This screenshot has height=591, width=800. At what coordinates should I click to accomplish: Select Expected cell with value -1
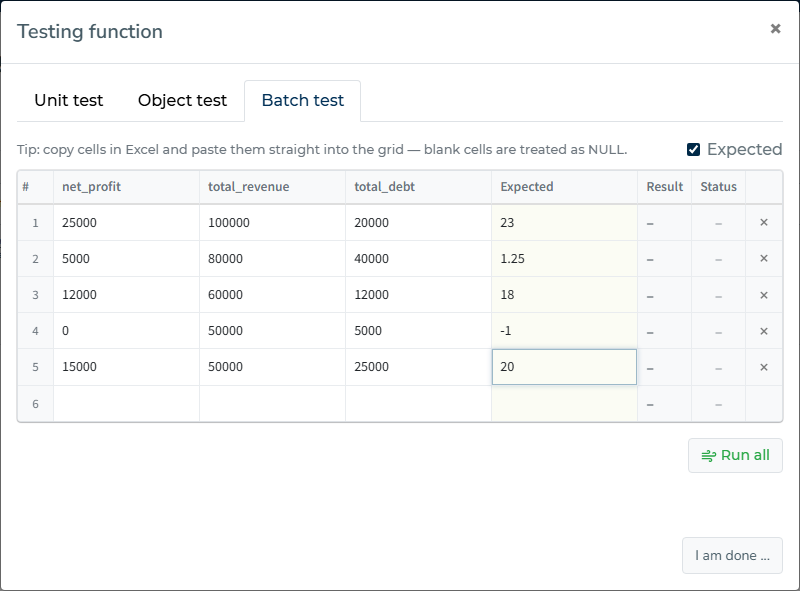(x=564, y=331)
